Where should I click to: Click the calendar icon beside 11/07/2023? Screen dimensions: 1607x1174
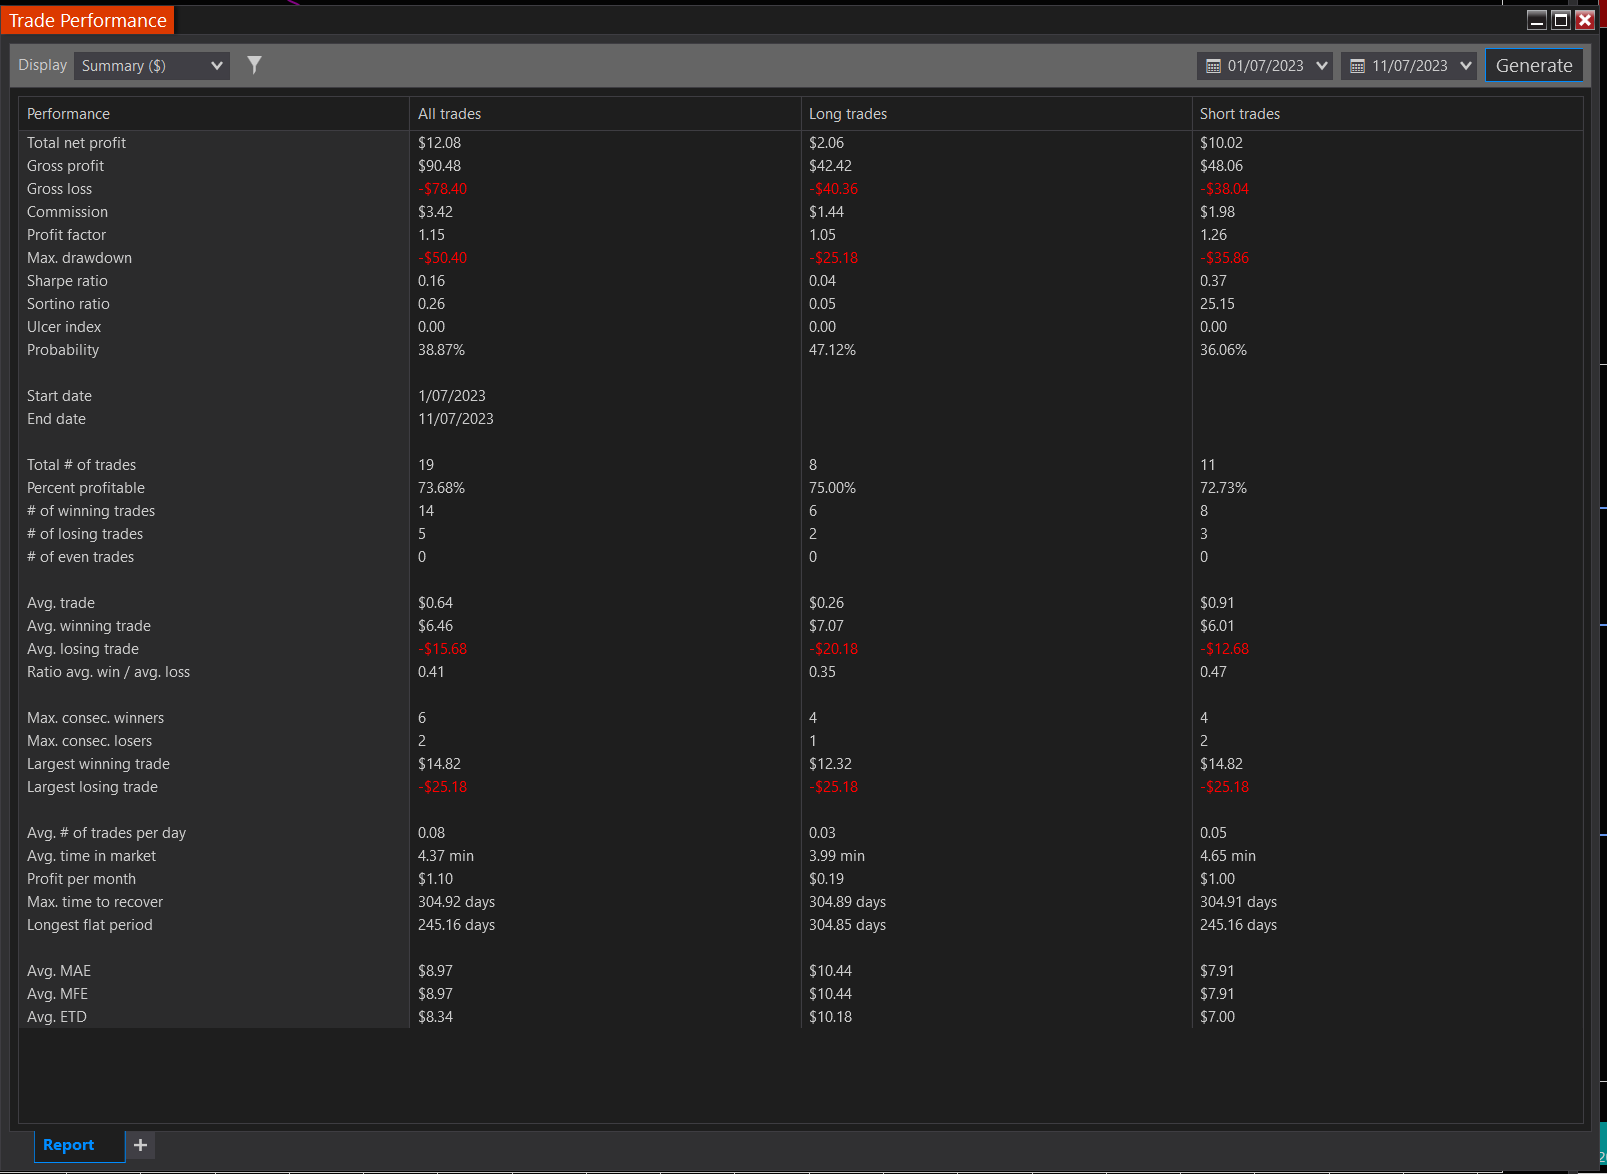pyautogui.click(x=1356, y=65)
